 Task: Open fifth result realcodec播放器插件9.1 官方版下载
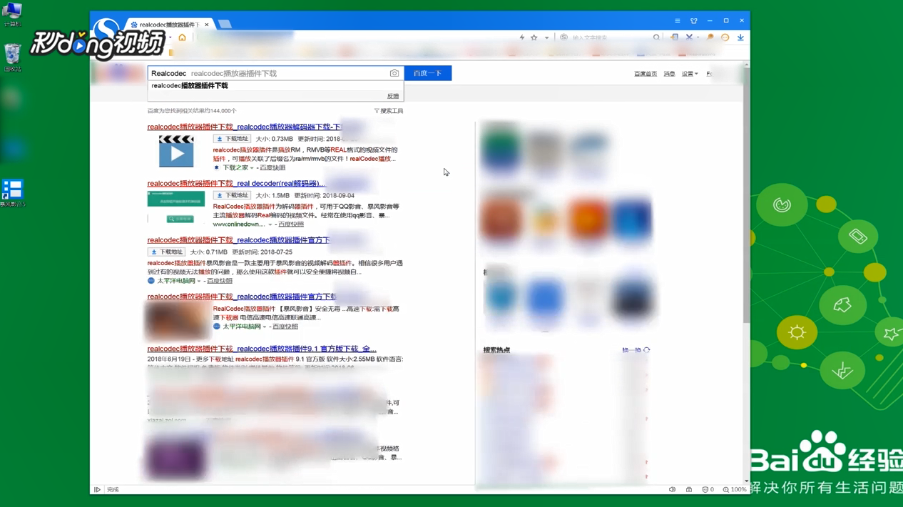pos(261,349)
